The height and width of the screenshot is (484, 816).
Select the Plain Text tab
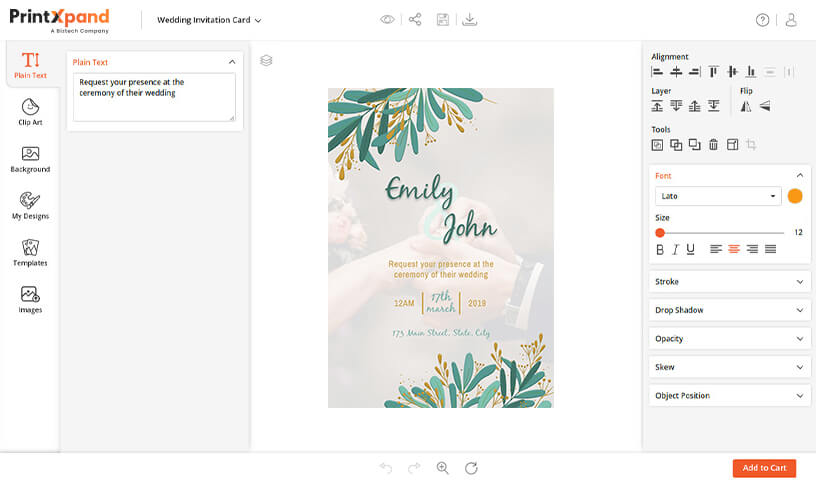pyautogui.click(x=30, y=65)
